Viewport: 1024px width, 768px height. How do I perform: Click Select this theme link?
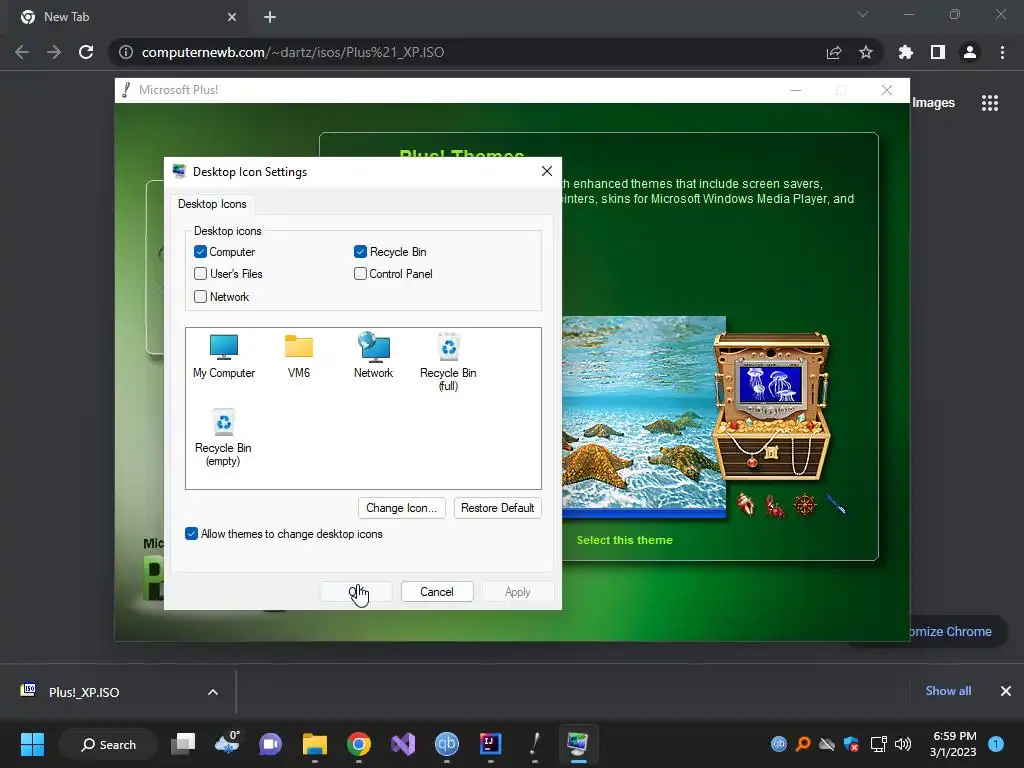(624, 540)
